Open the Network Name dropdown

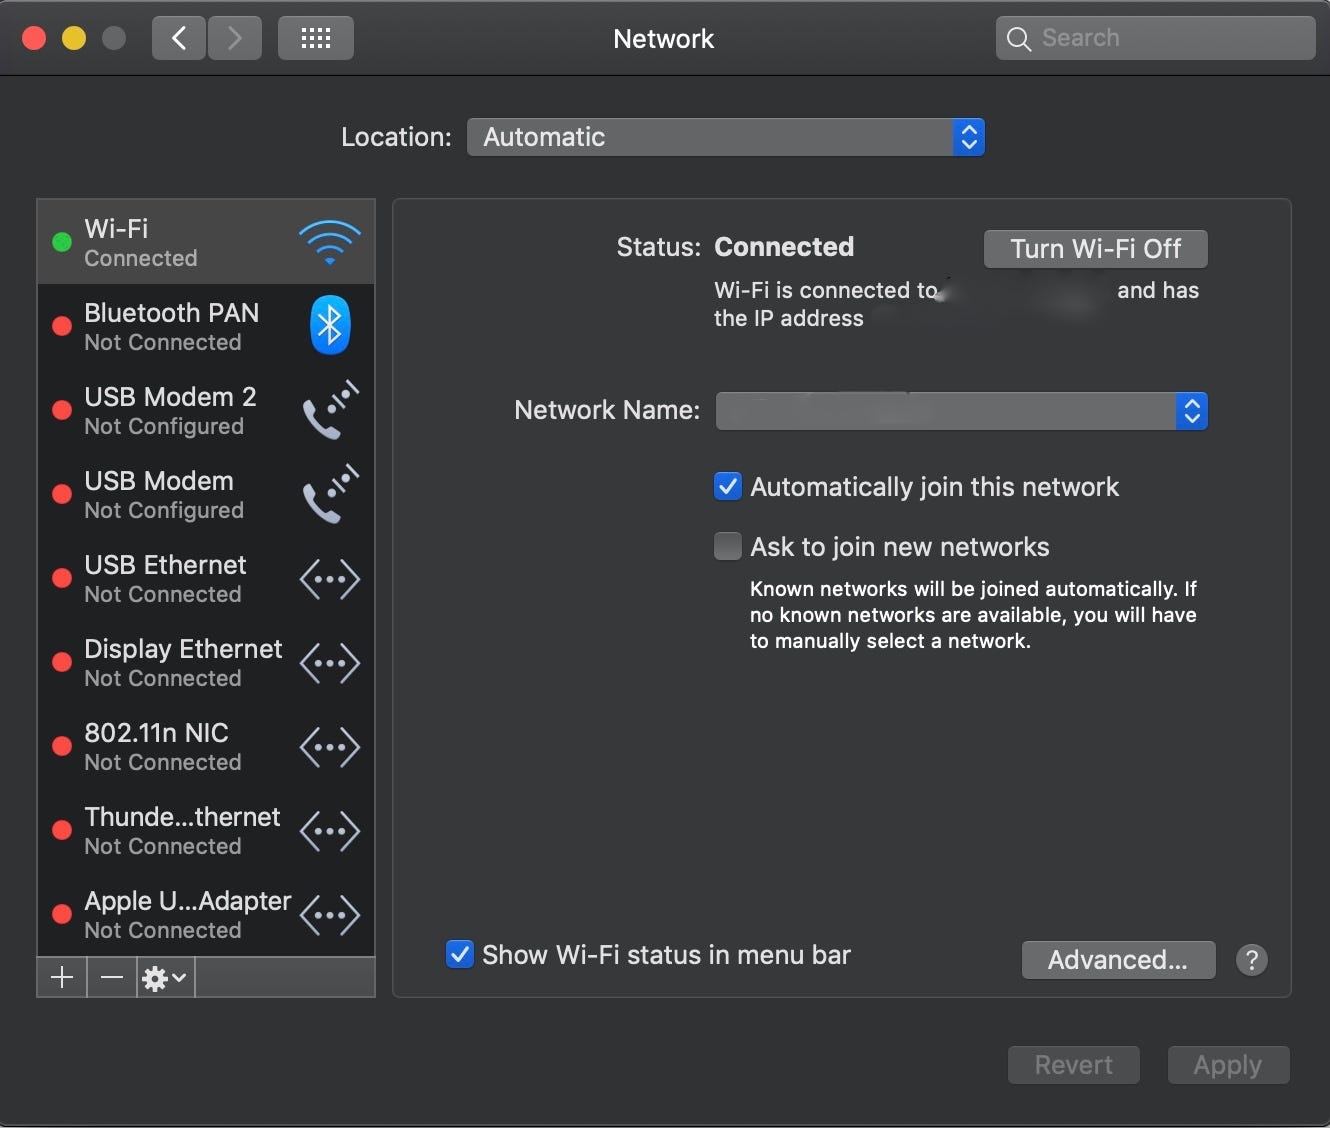click(x=962, y=411)
